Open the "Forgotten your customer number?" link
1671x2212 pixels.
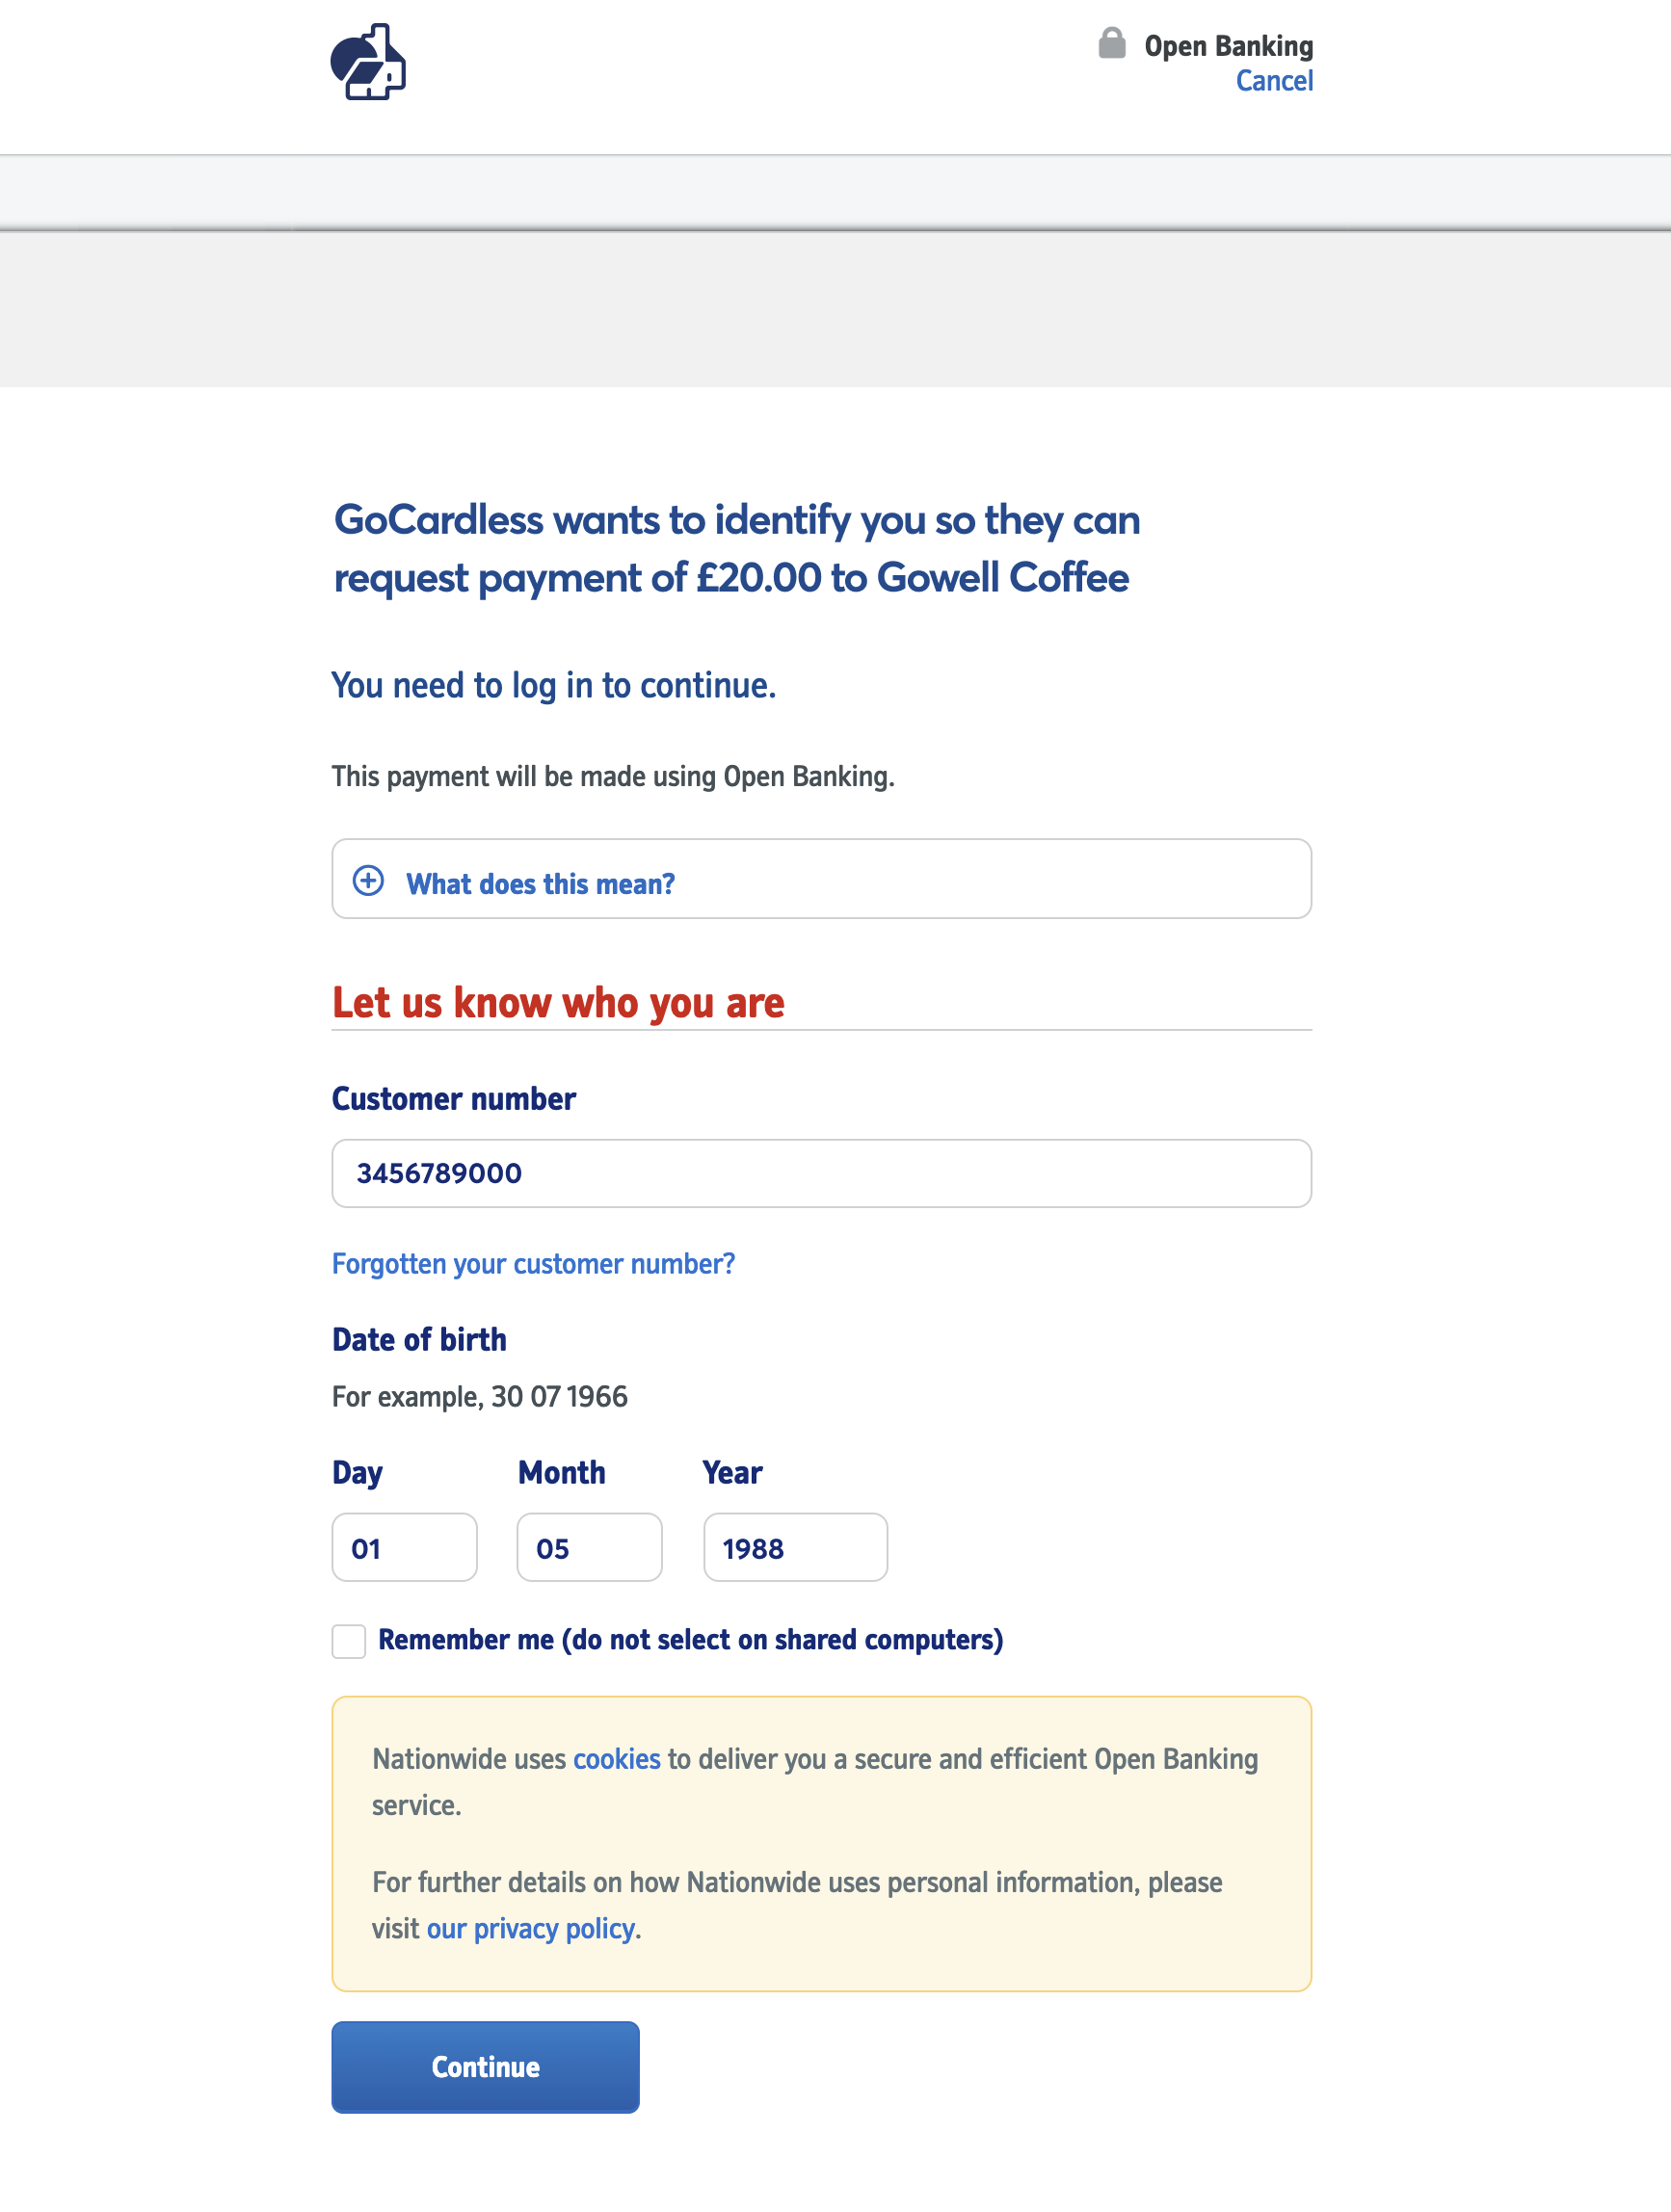(533, 1264)
